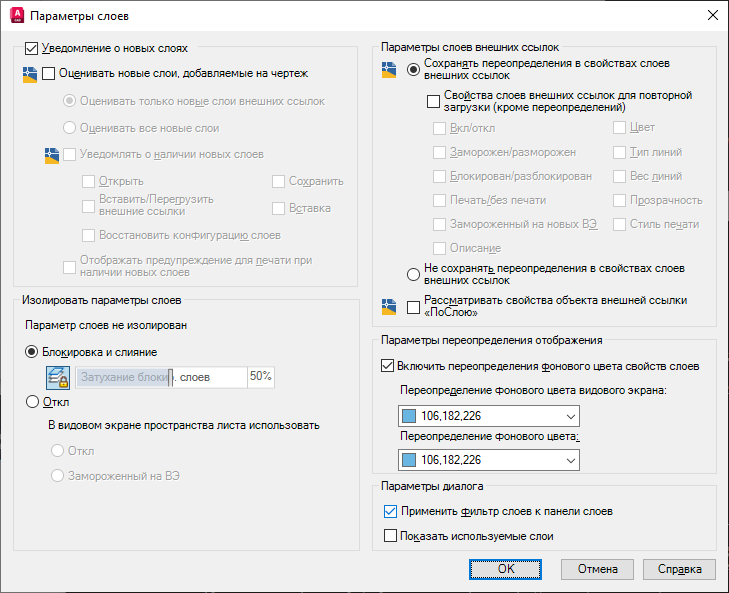The image size is (729, 593).
Task: Expand the «Переопределение фонового цвета» lower dropdown
Action: [571, 460]
